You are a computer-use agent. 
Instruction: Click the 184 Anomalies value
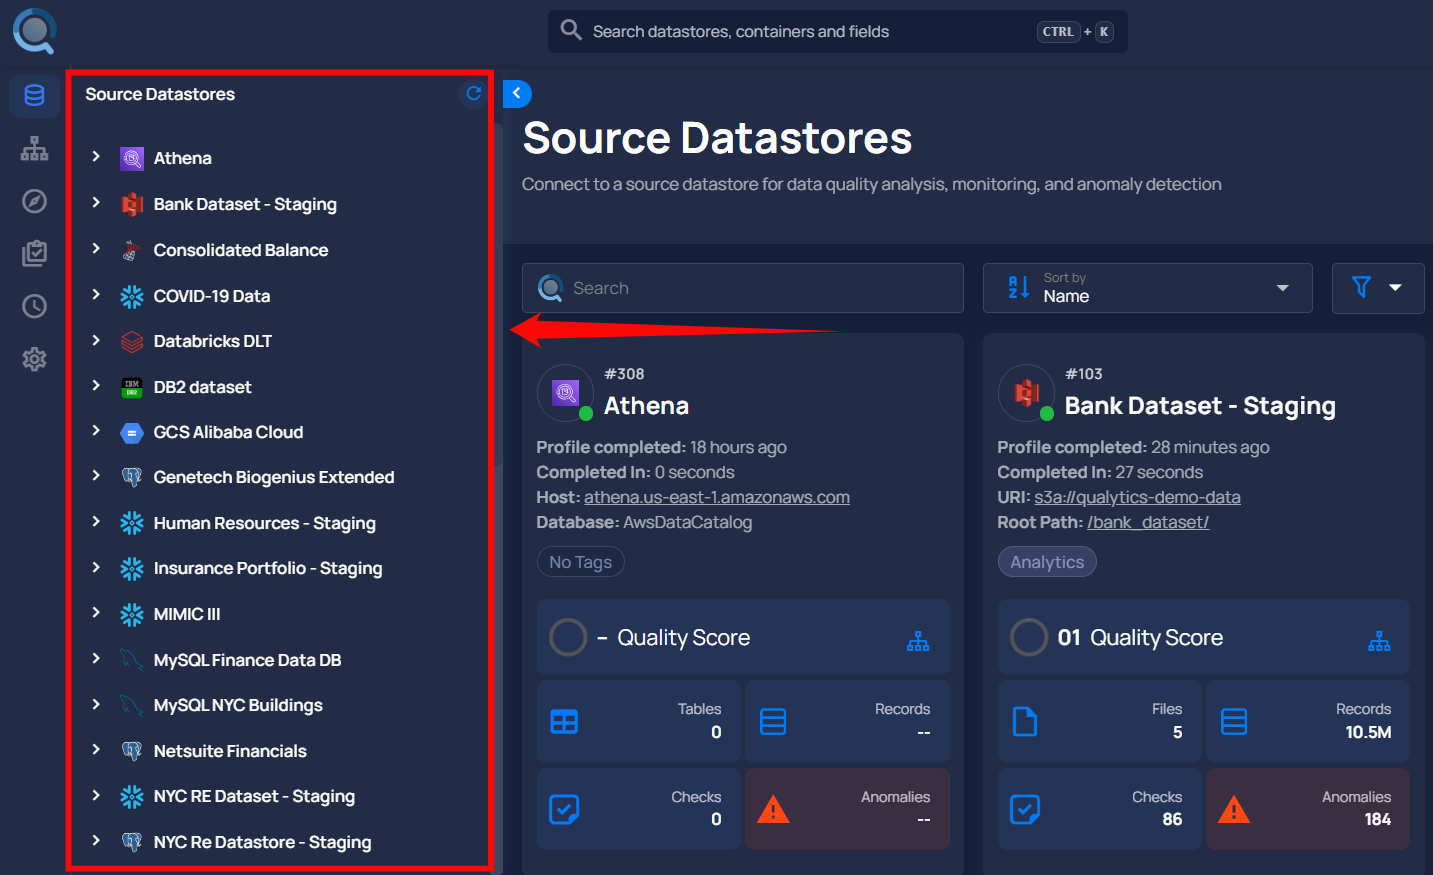[1378, 819]
